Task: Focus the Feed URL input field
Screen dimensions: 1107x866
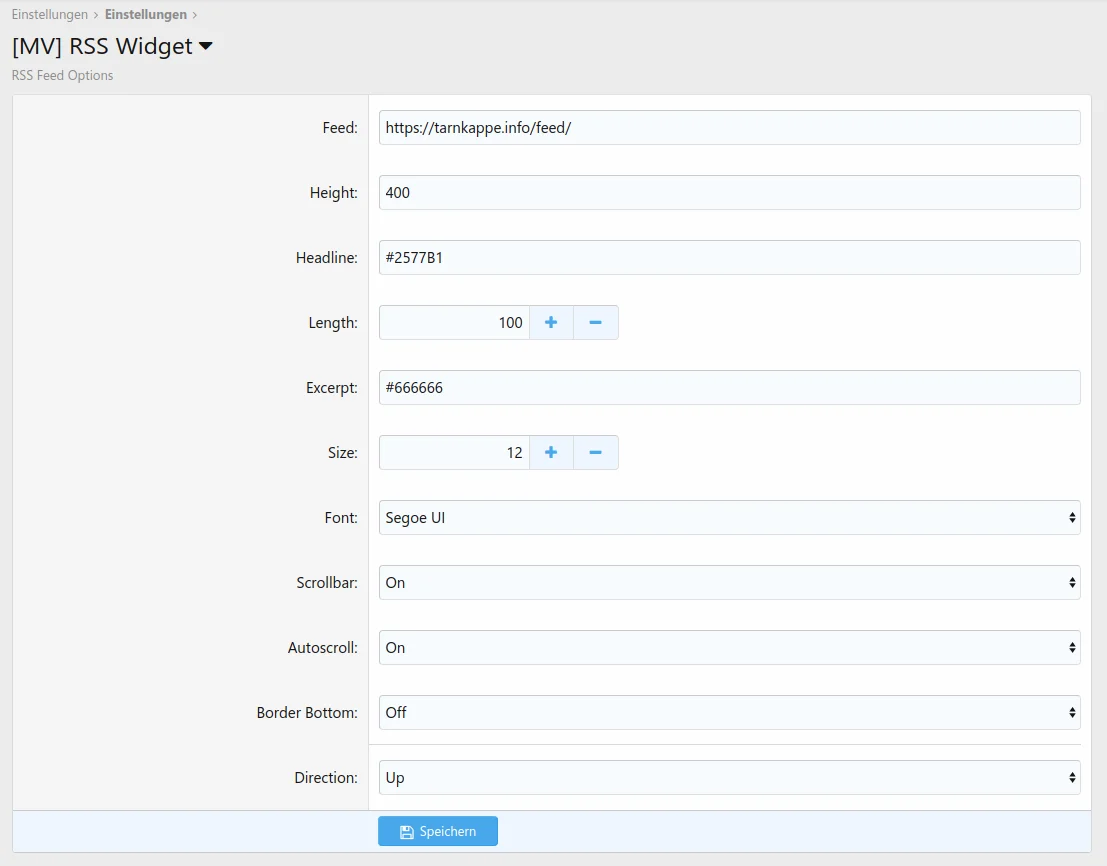Action: tap(729, 128)
